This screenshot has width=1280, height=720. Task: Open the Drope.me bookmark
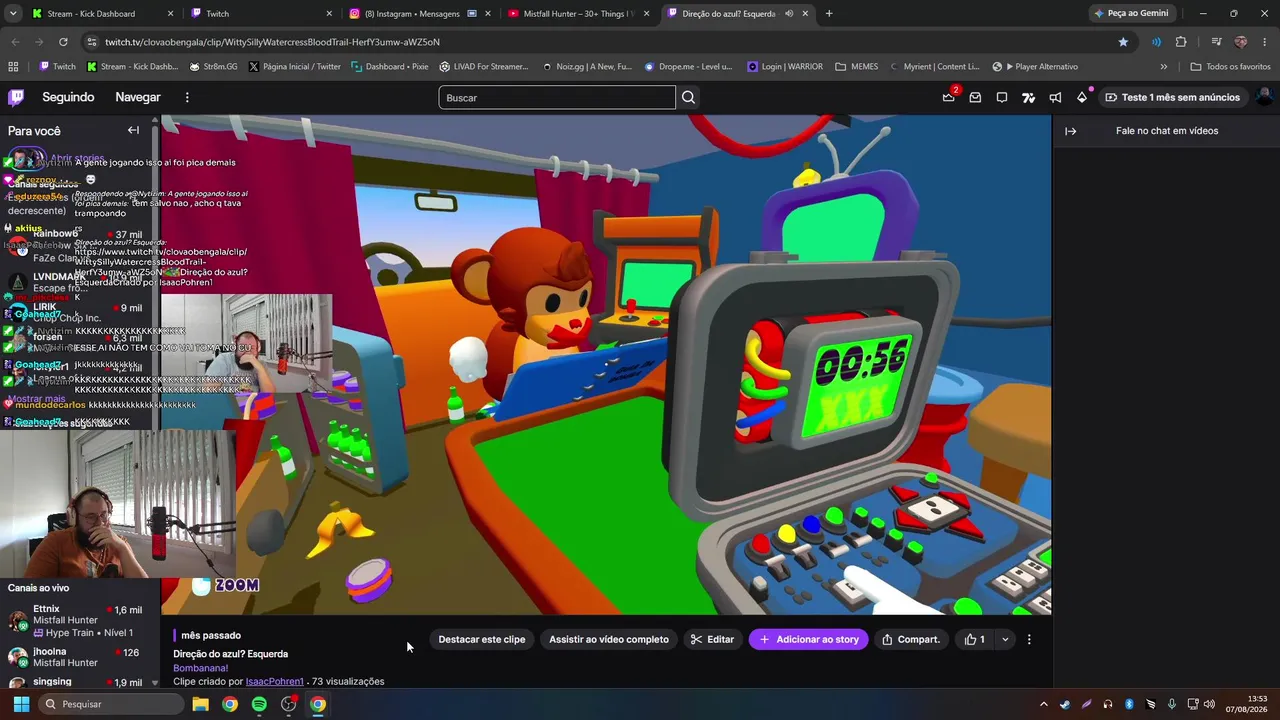(x=689, y=66)
